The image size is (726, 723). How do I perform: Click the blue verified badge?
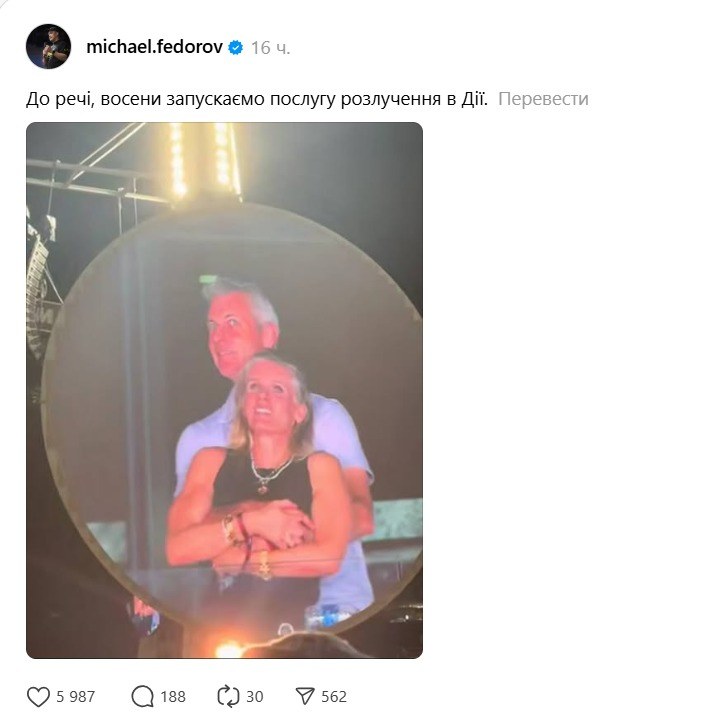coord(236,47)
